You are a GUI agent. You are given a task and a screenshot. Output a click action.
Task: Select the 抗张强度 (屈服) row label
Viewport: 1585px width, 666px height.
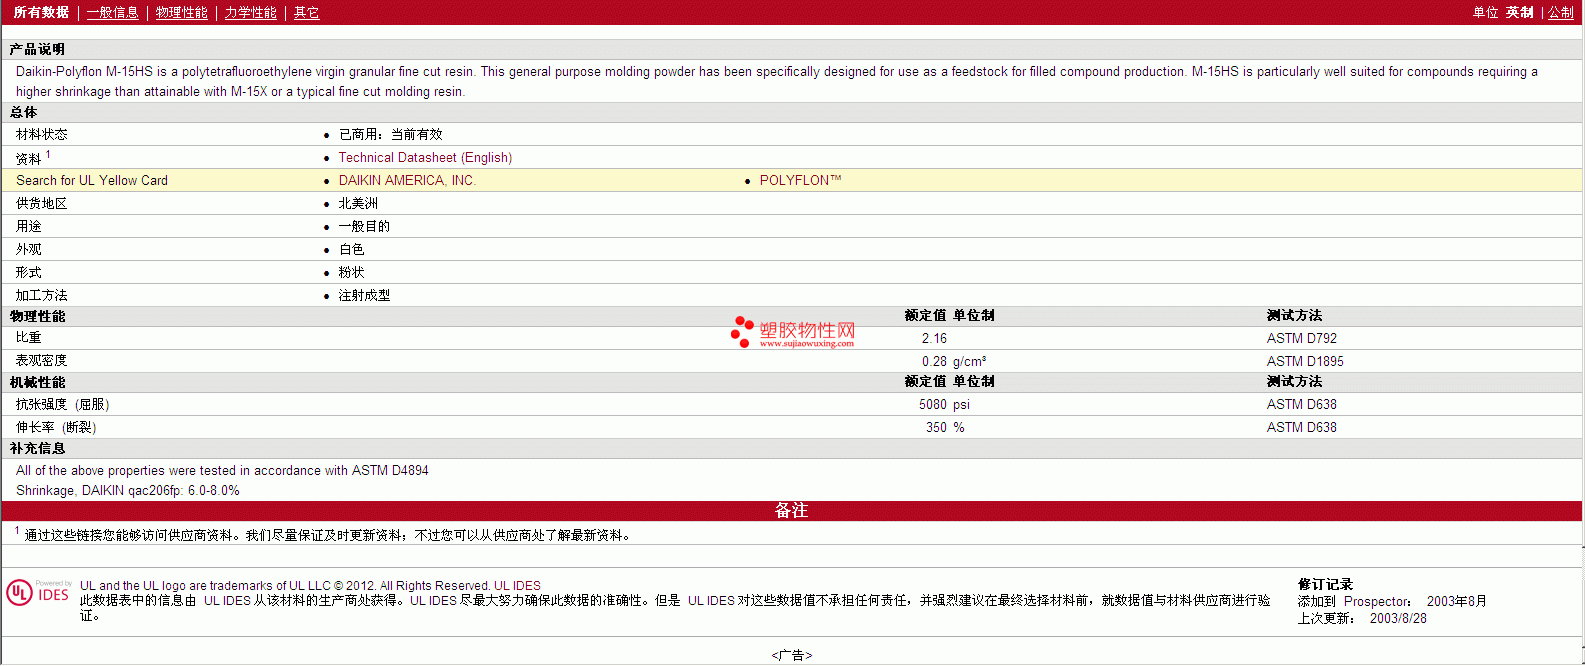[63, 404]
